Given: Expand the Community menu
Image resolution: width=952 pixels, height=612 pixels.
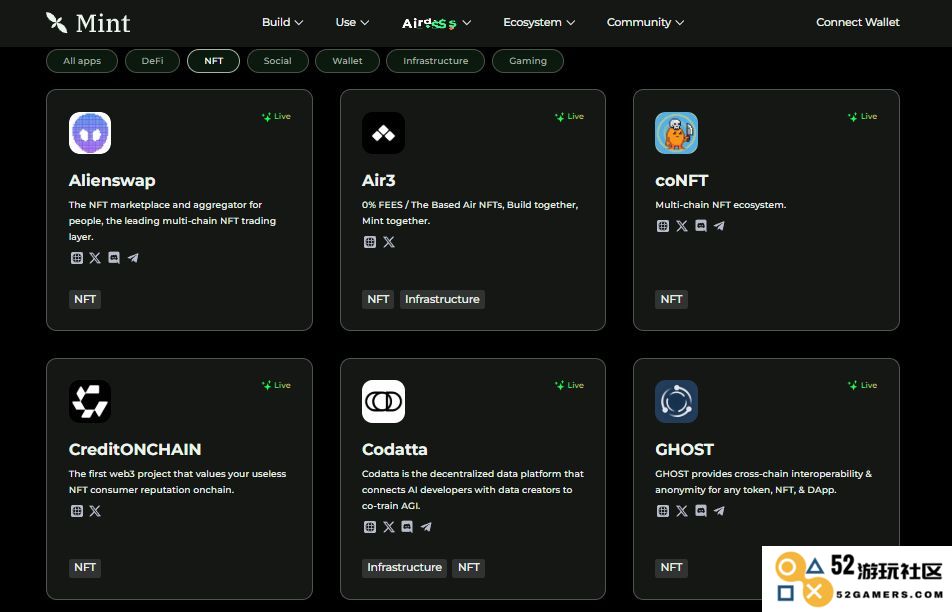Looking at the screenshot, I should point(645,22).
